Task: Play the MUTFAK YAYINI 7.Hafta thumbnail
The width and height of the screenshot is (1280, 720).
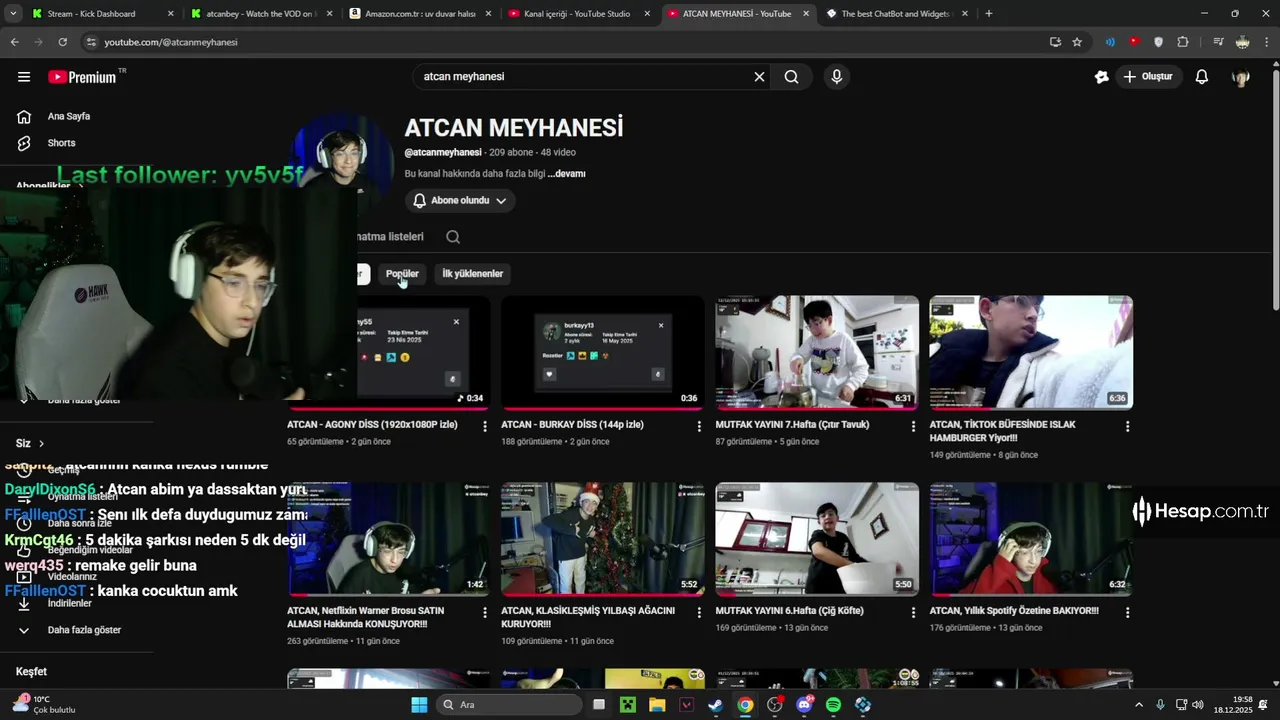Action: tap(817, 353)
